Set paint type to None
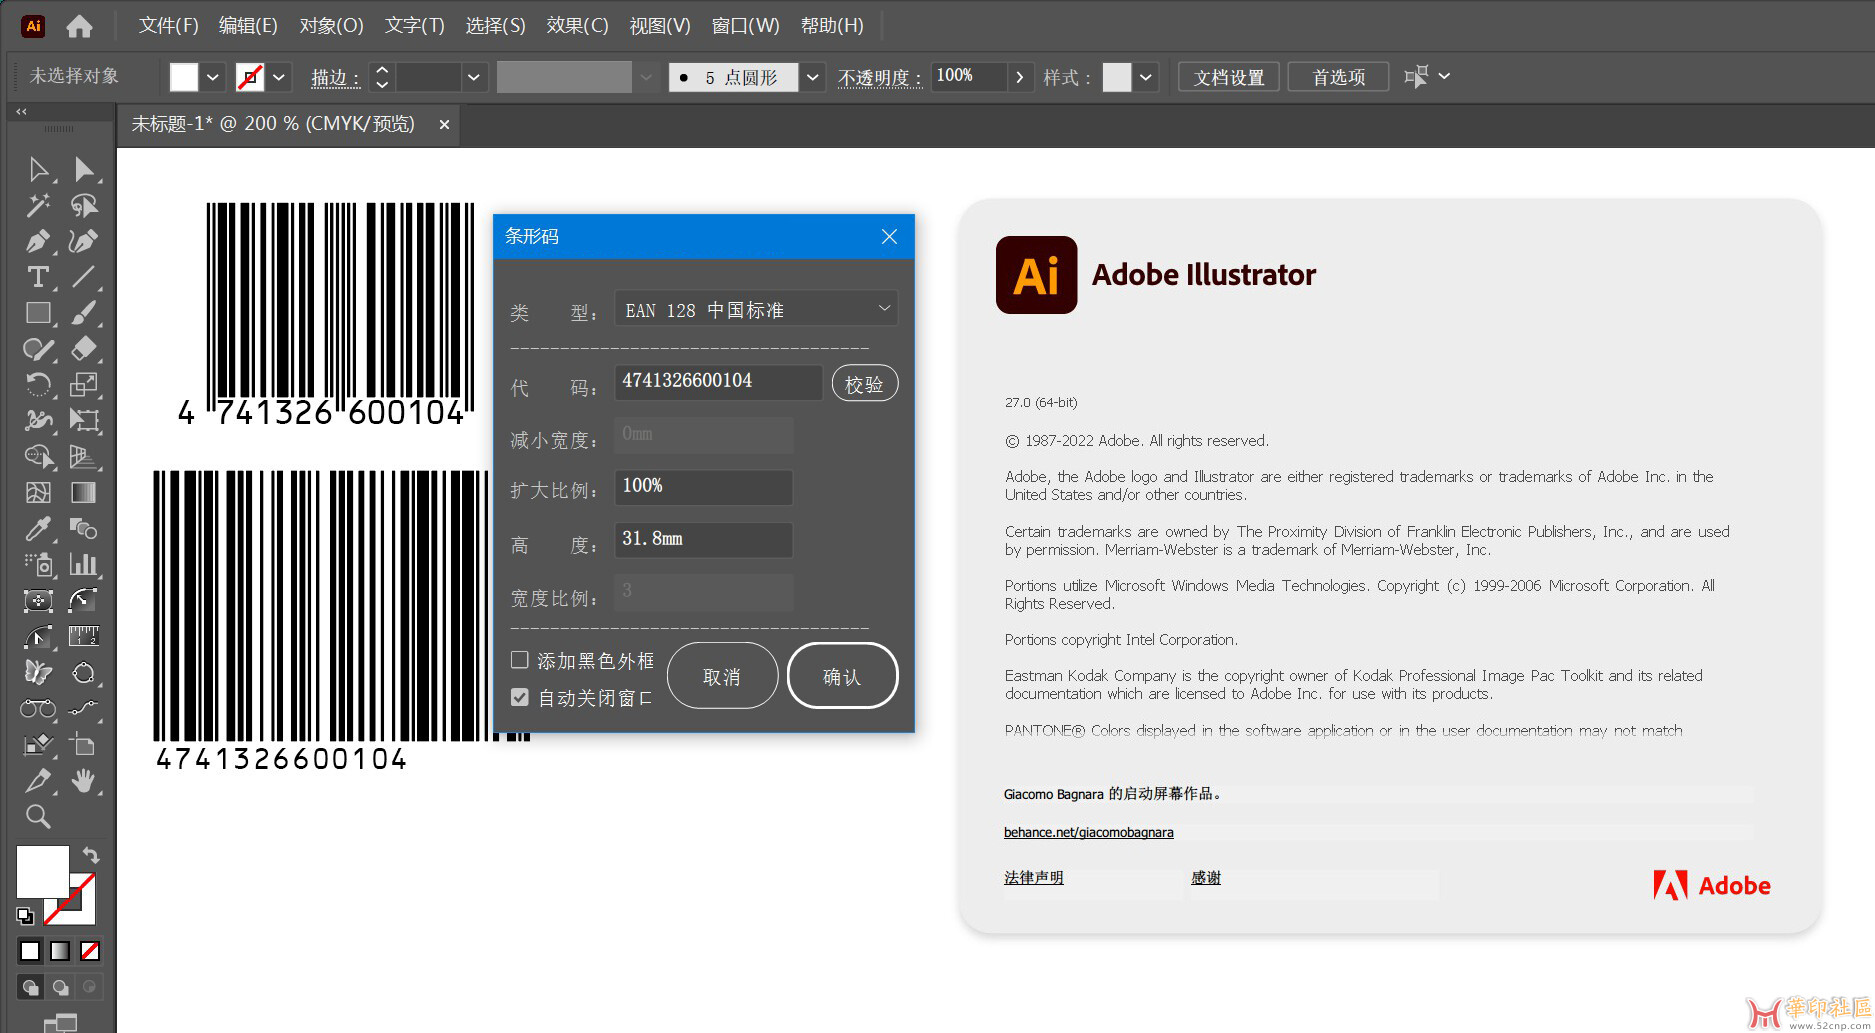The height and width of the screenshot is (1033, 1875). (x=90, y=951)
